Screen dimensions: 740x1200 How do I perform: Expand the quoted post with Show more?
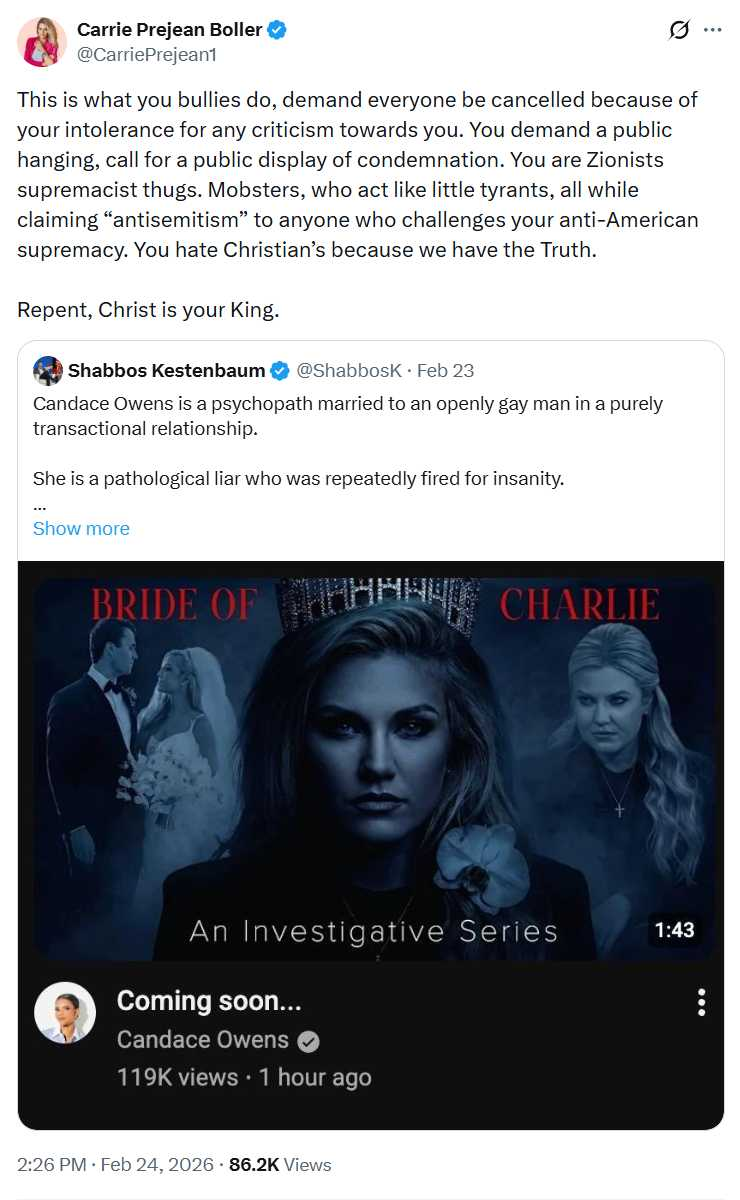[x=81, y=528]
